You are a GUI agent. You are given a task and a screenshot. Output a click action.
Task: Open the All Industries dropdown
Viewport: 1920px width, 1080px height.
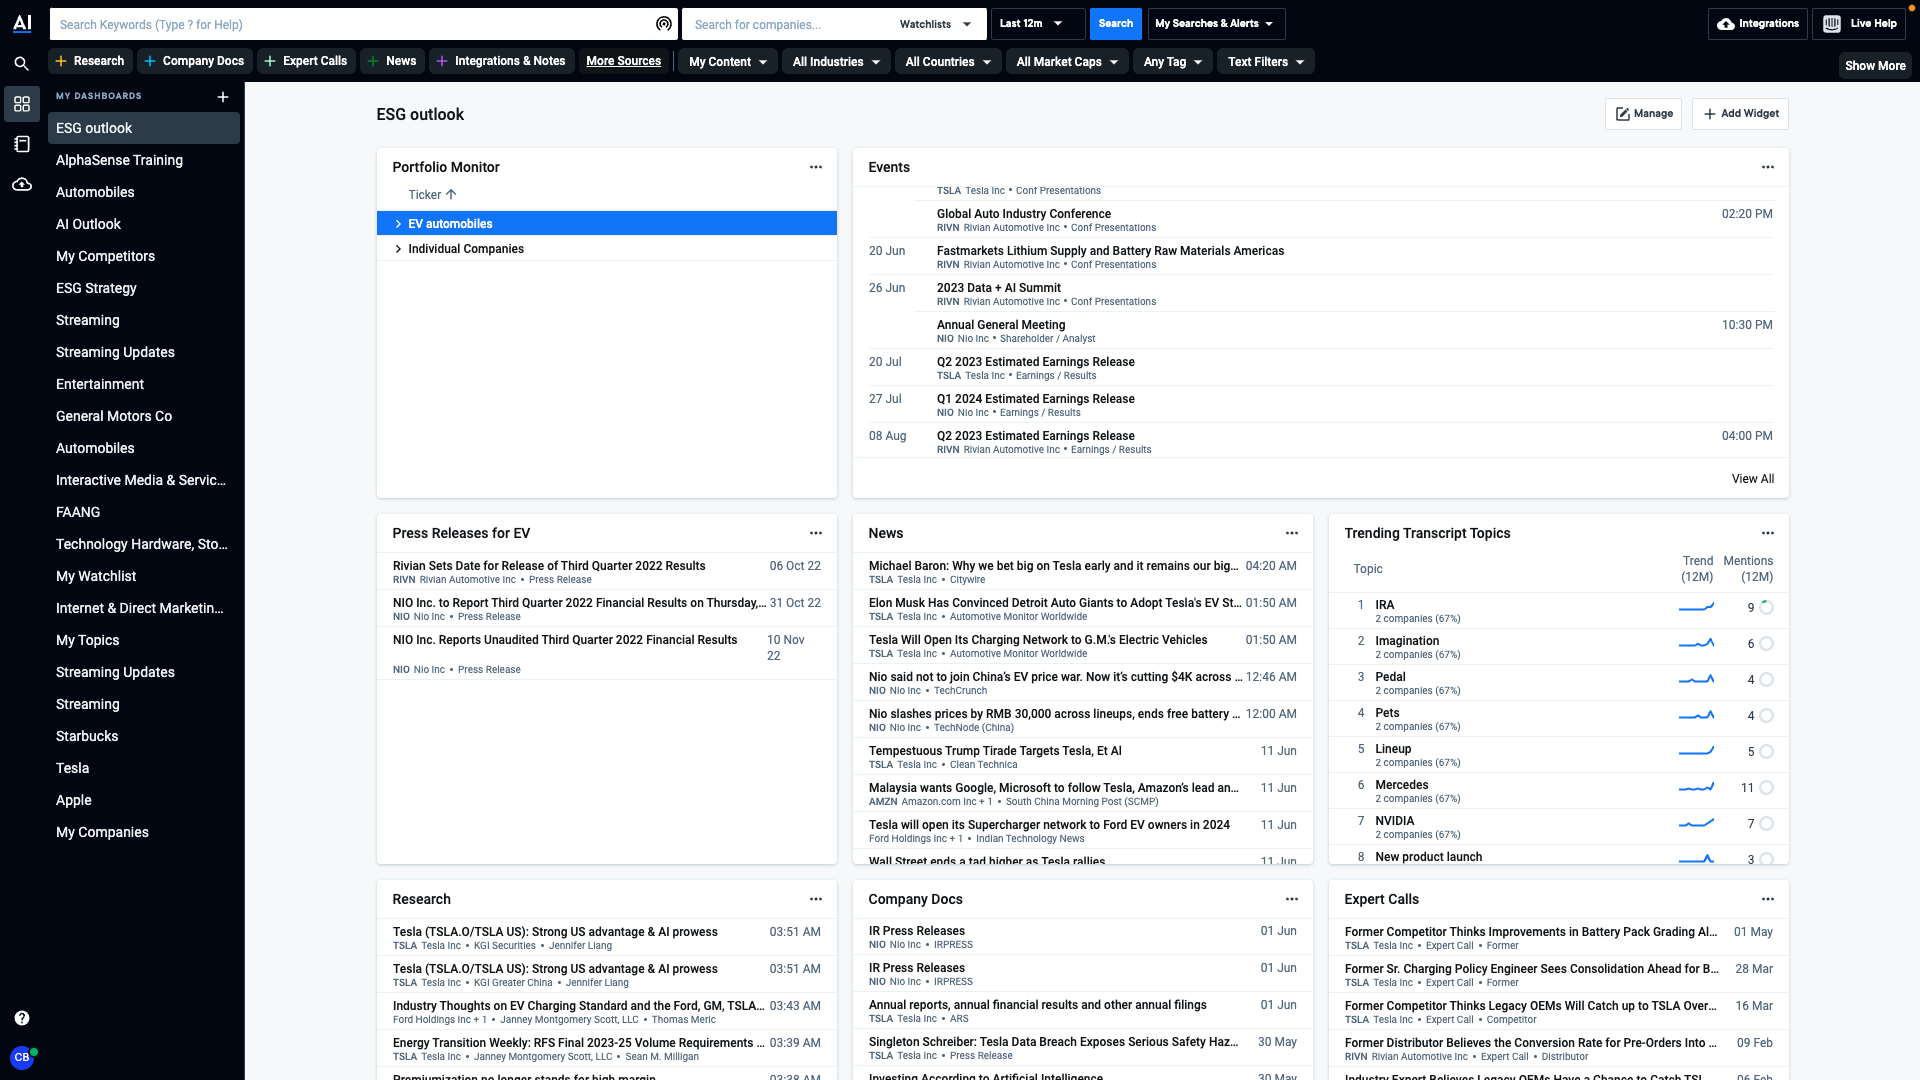click(836, 61)
